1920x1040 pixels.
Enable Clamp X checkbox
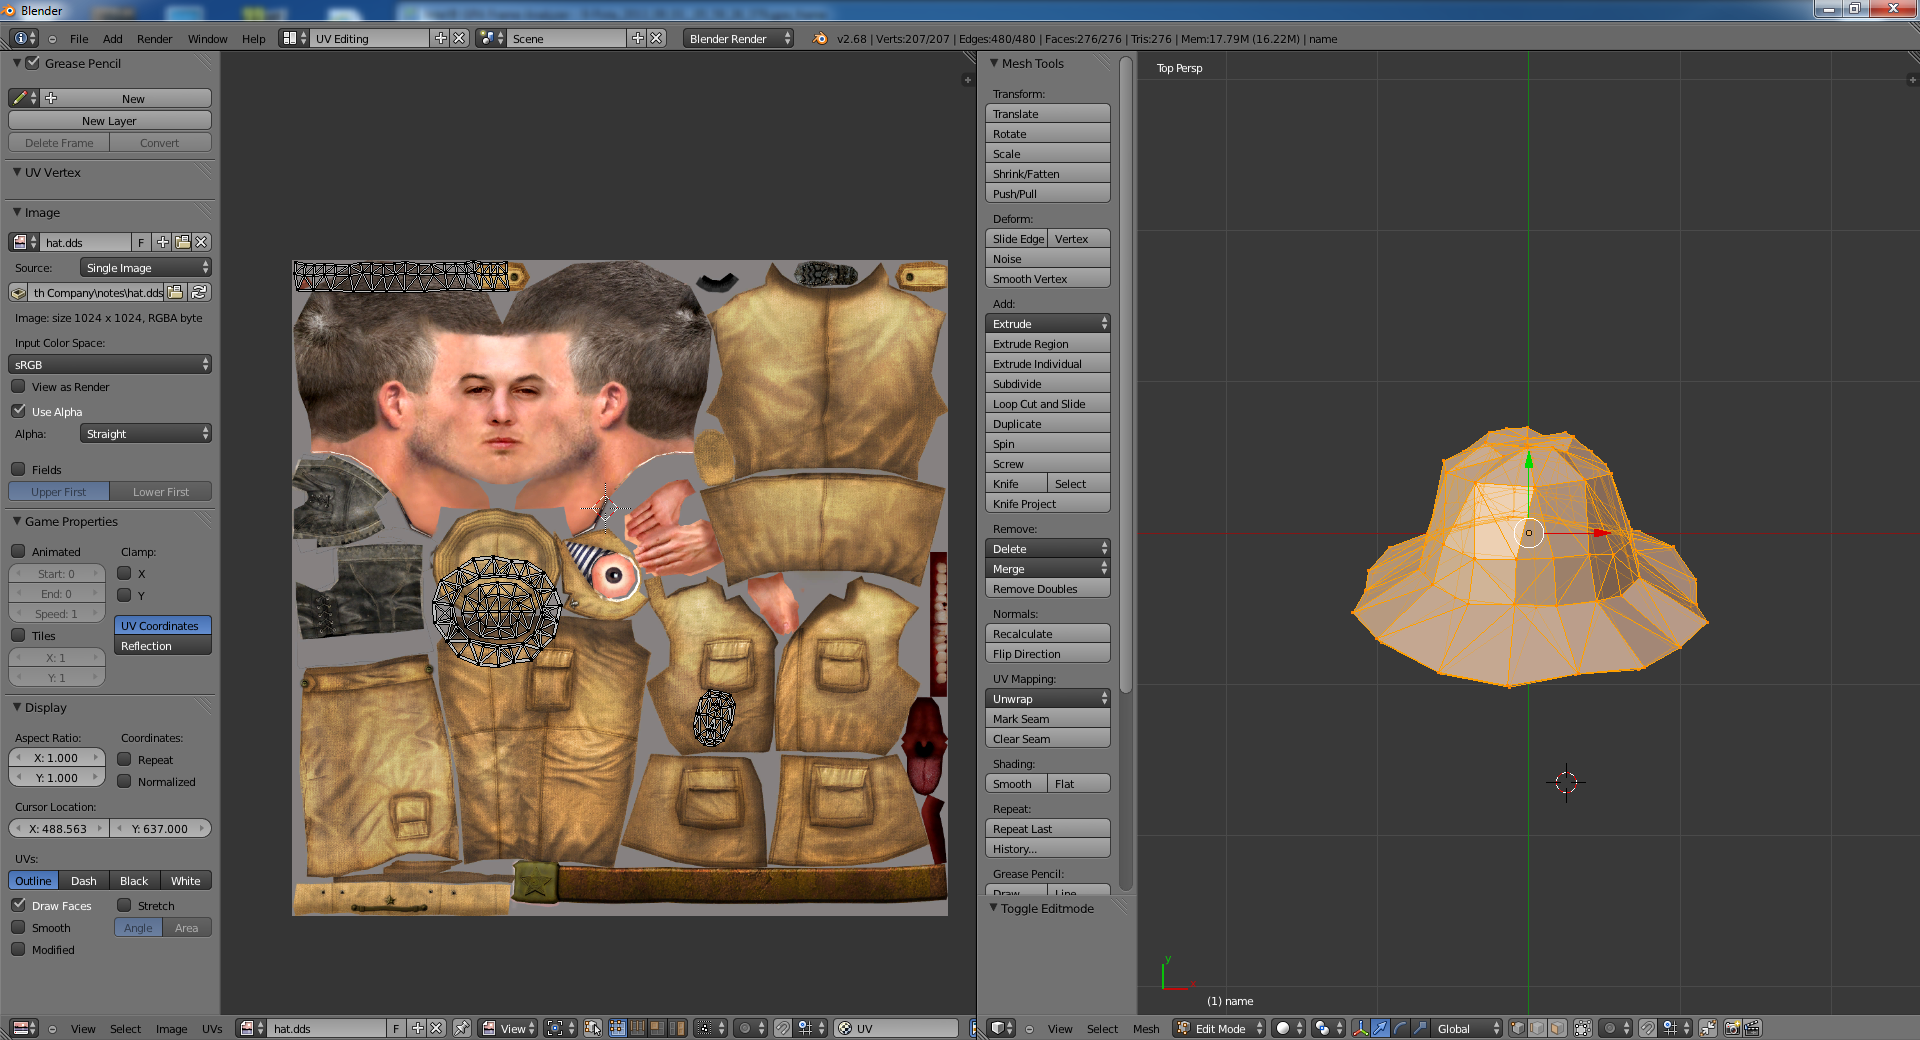point(124,573)
